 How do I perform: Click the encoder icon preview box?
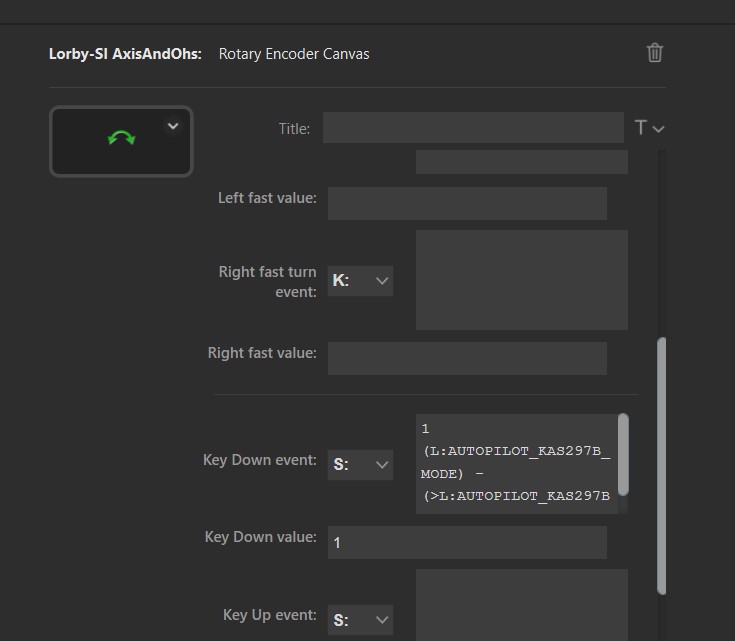121,141
